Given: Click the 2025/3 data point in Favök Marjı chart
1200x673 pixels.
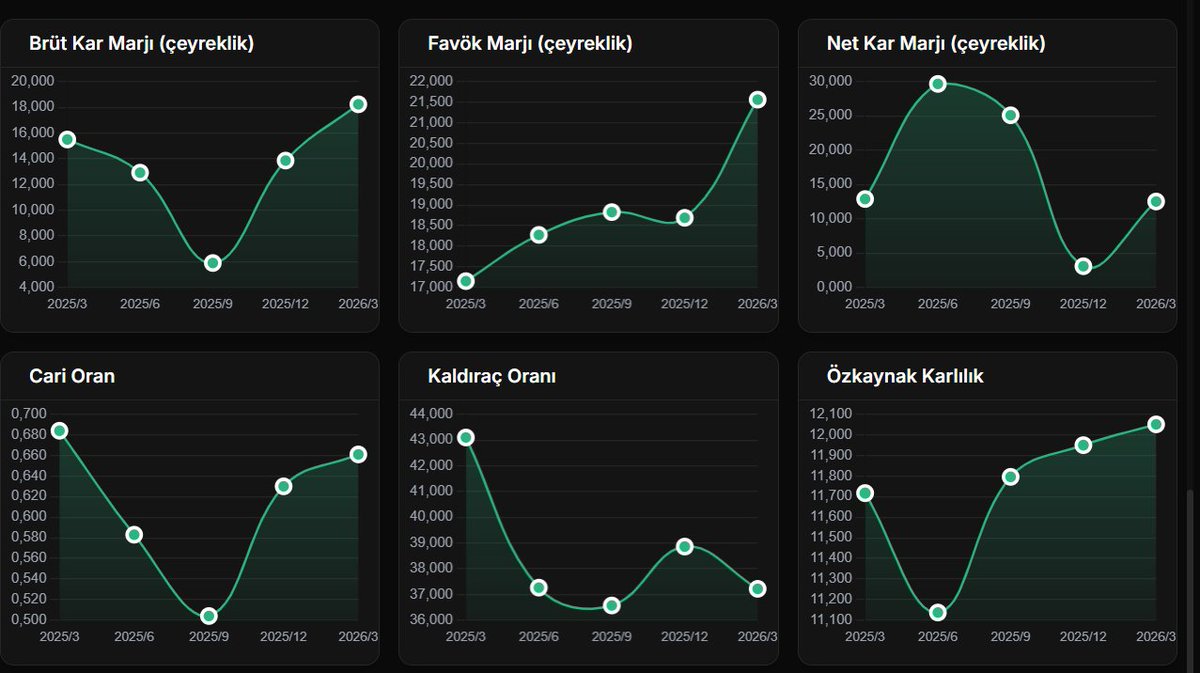Looking at the screenshot, I should pos(466,281).
